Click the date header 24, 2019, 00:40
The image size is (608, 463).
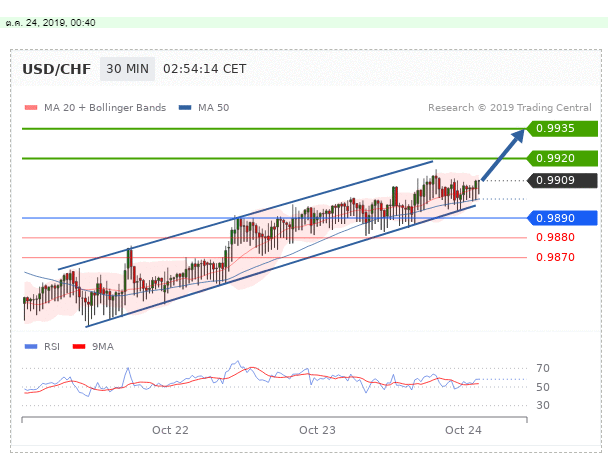(50, 22)
